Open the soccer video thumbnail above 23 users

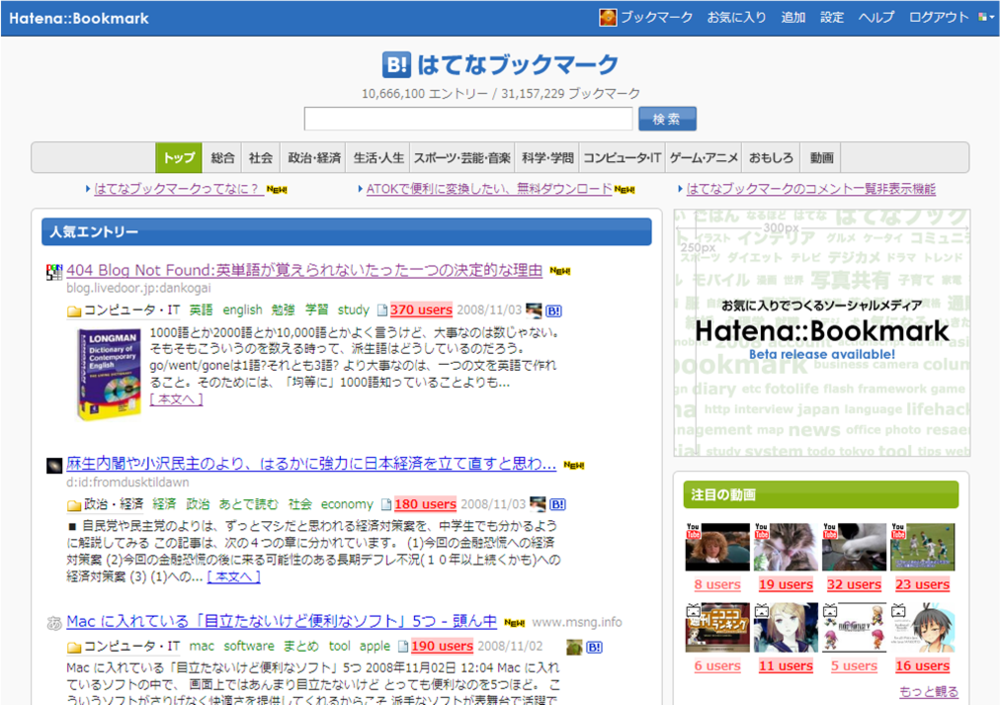pyautogui.click(x=922, y=547)
